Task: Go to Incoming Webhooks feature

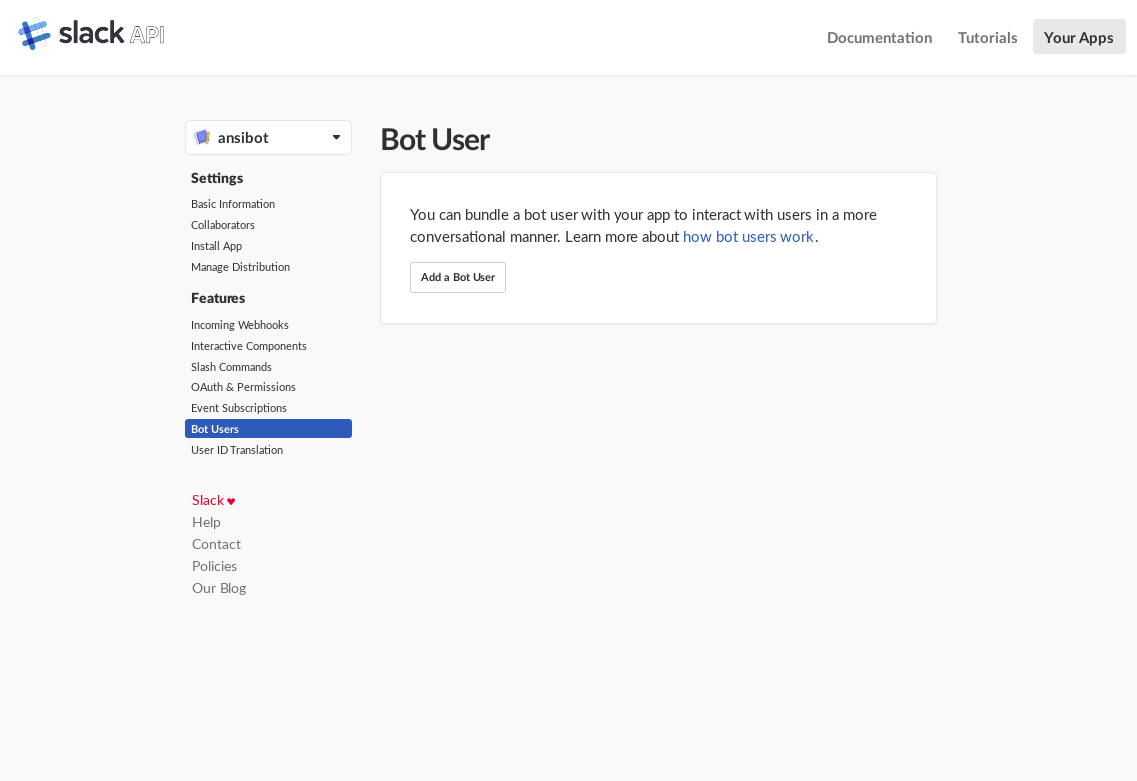Action: tap(240, 325)
